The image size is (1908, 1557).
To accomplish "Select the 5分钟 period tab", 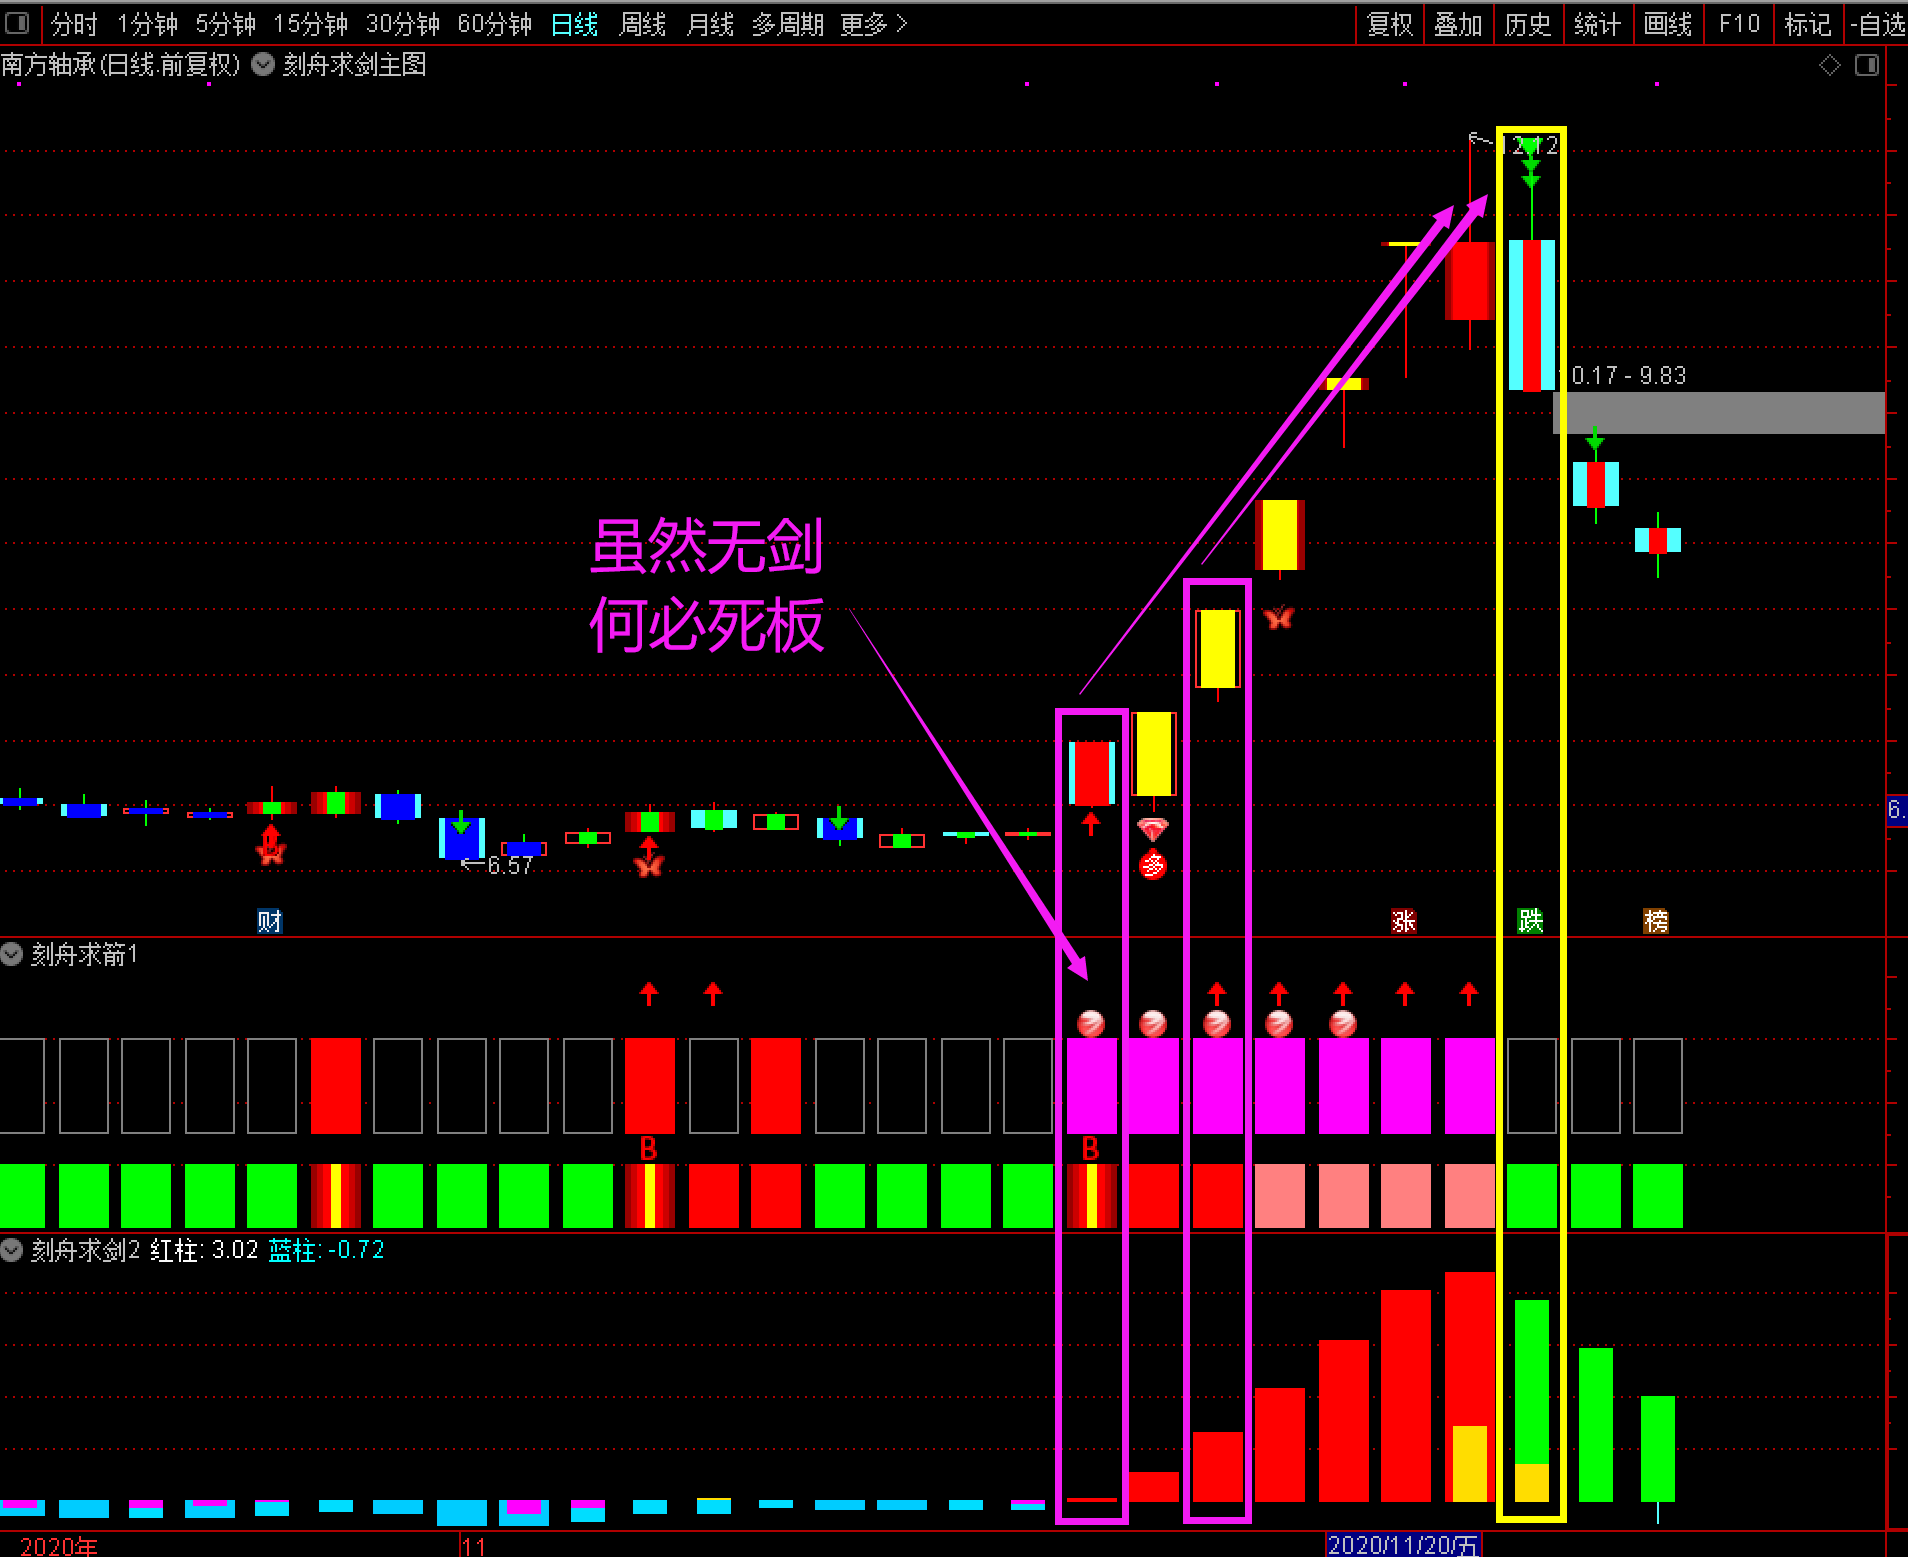I will click(225, 23).
